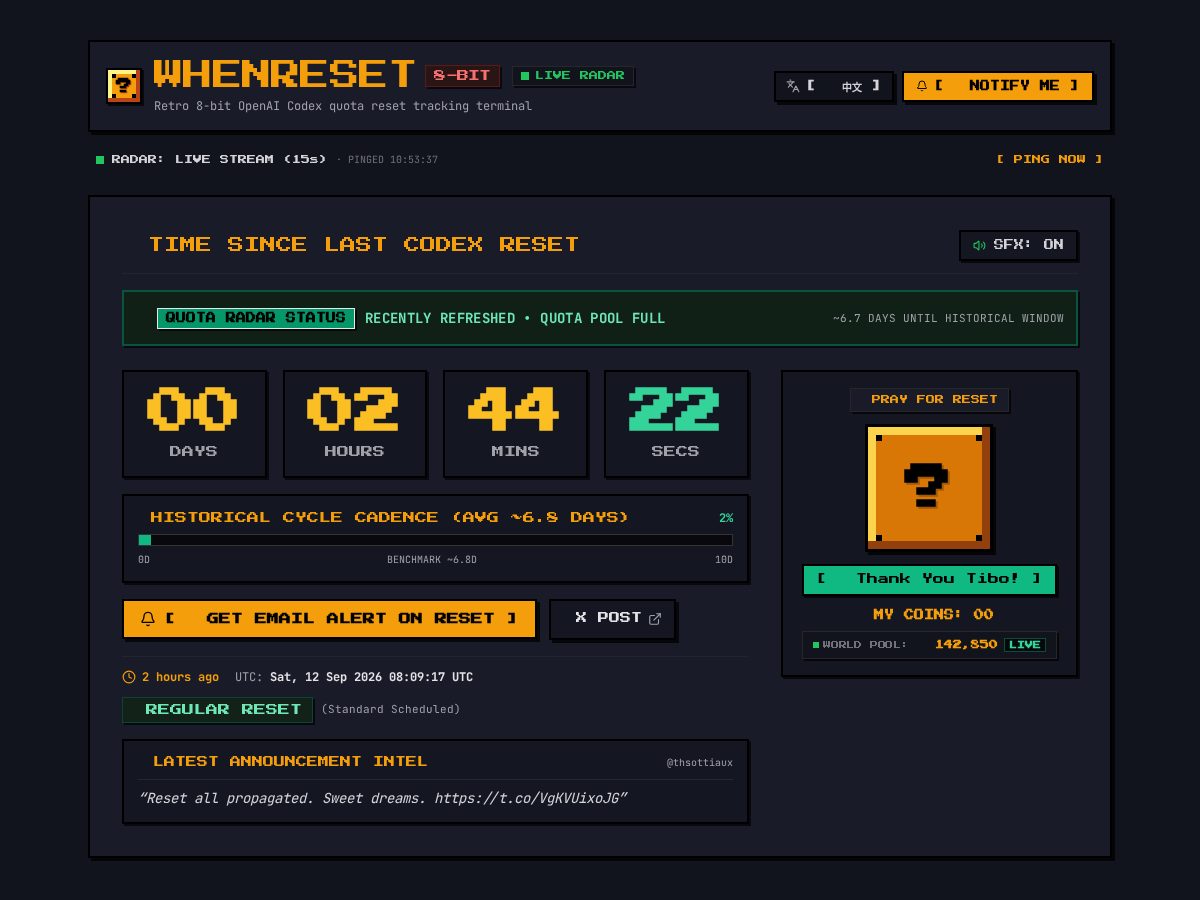The width and height of the screenshot is (1200, 900).
Task: Click Ping Now to refresh radar
Action: (x=1049, y=159)
